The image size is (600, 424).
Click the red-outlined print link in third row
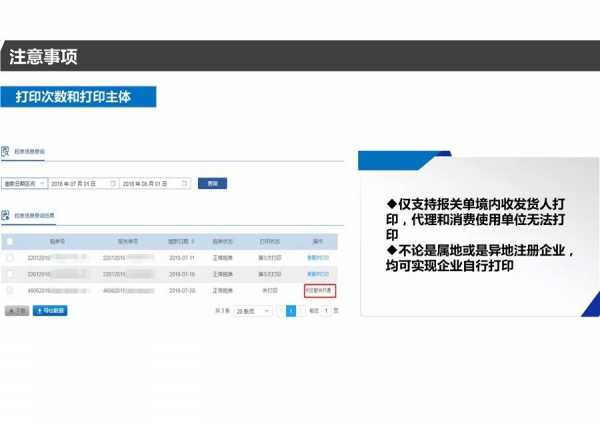318,290
